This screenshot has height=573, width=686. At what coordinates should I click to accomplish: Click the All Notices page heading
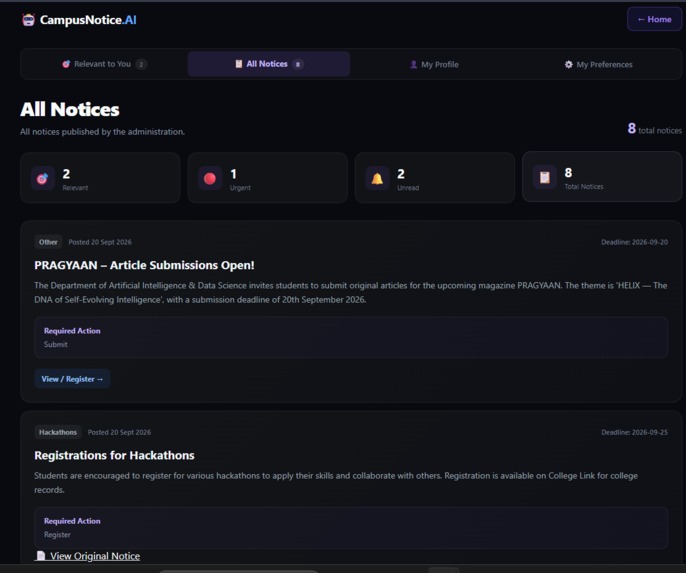[70, 109]
